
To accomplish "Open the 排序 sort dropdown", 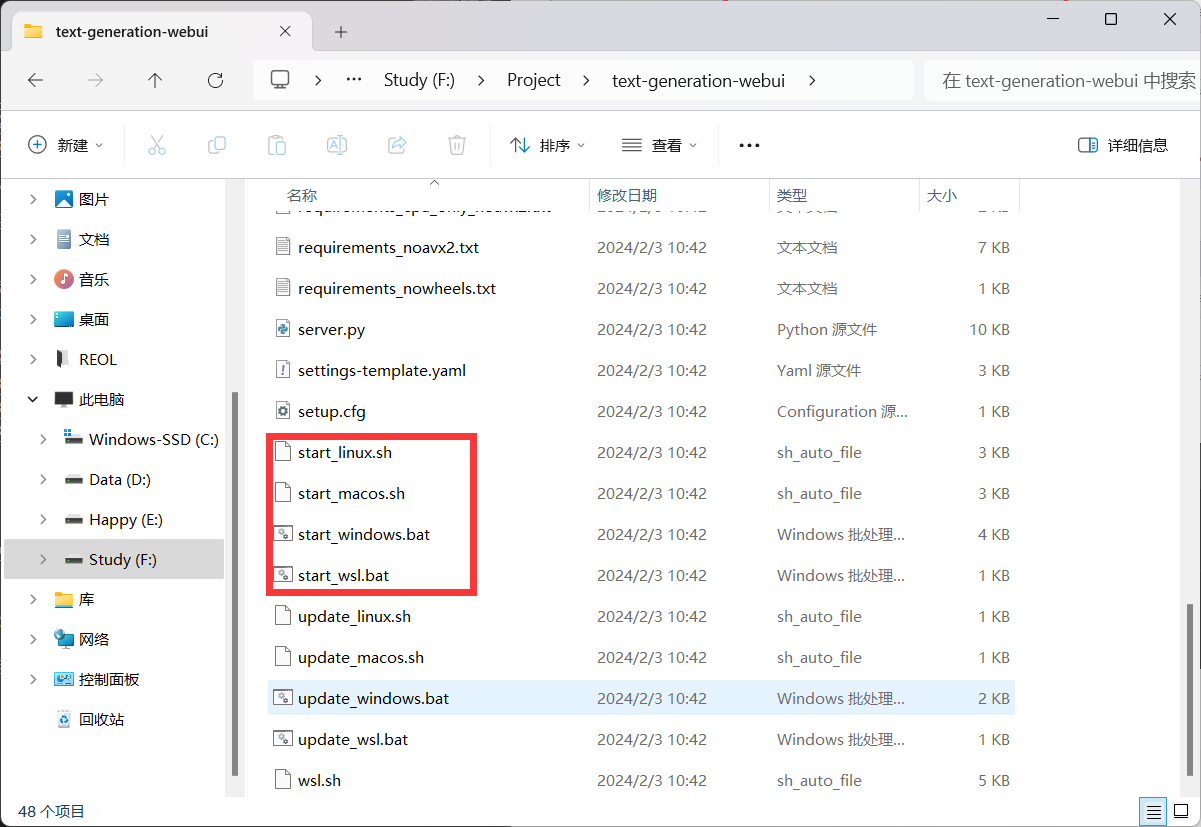I will (547, 145).
